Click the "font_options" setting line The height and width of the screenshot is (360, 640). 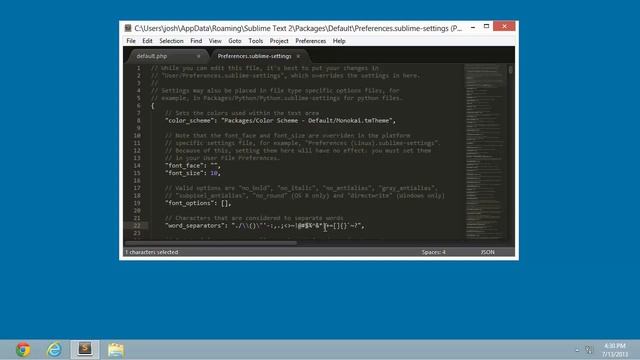[x=198, y=203]
